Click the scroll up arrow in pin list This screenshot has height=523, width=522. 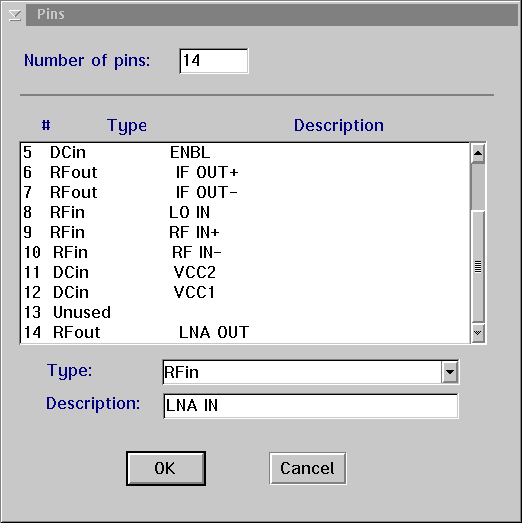(x=478, y=153)
